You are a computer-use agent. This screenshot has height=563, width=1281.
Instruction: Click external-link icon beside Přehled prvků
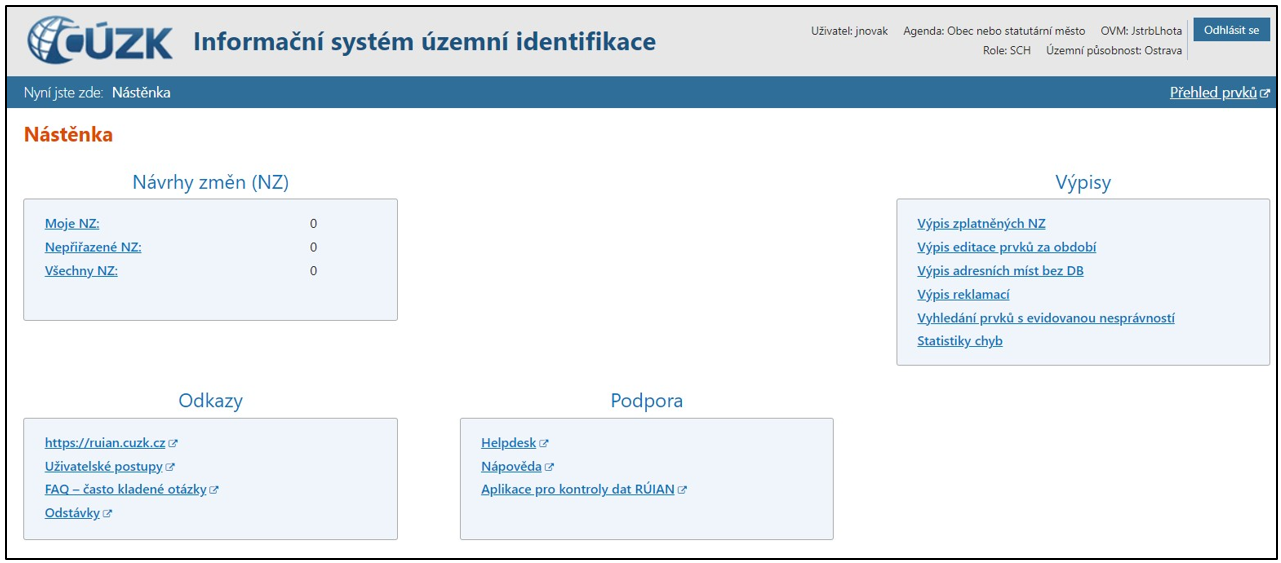(x=1265, y=93)
